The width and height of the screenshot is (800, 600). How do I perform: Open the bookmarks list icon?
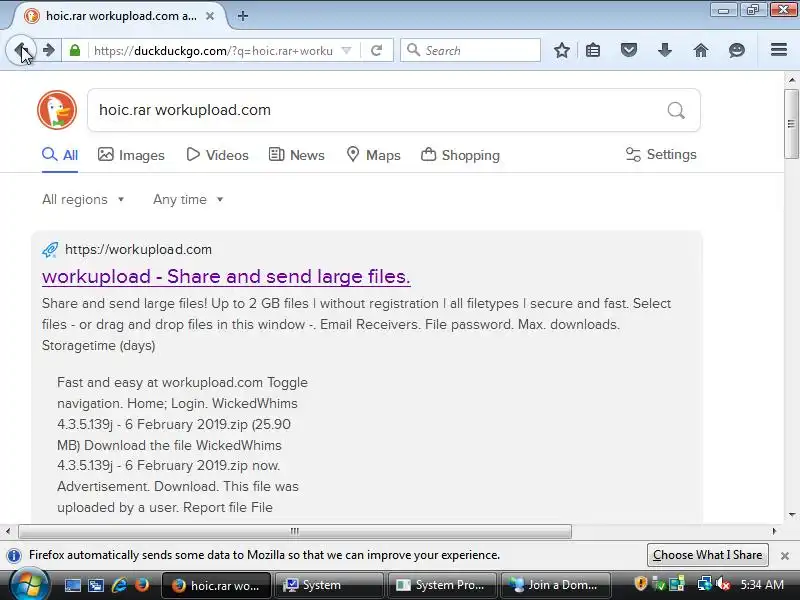click(593, 50)
